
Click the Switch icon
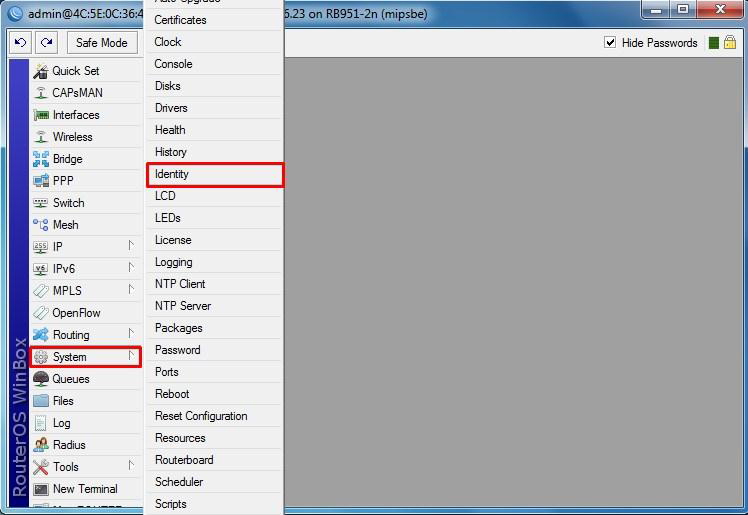pos(41,203)
